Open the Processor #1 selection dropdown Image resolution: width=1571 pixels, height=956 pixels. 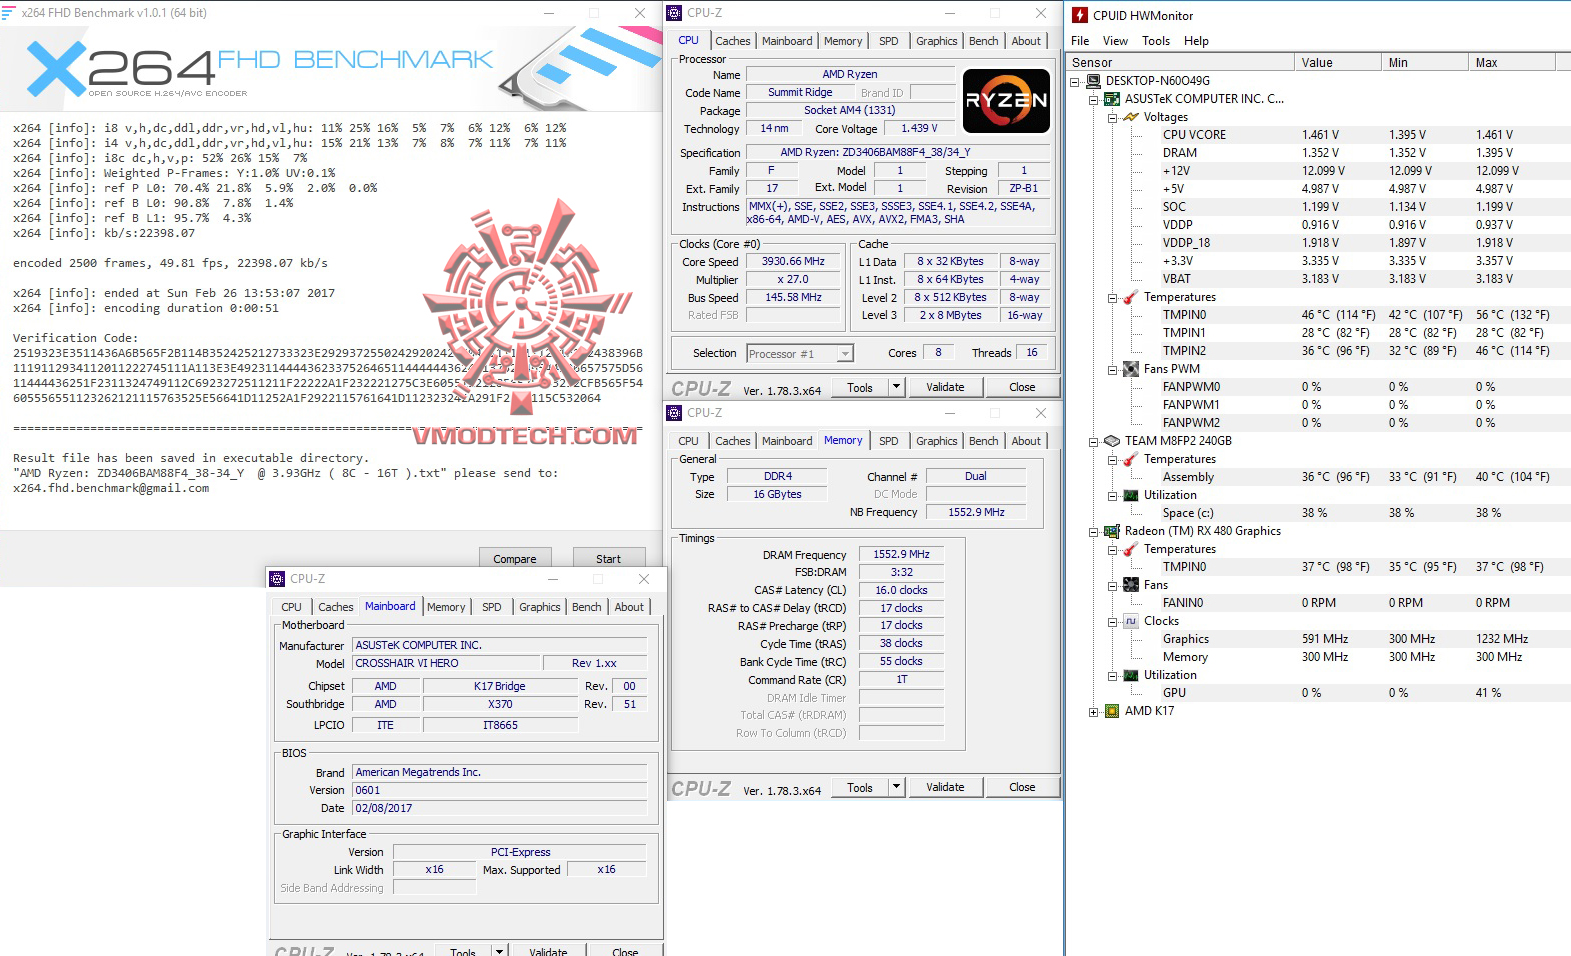(x=845, y=354)
